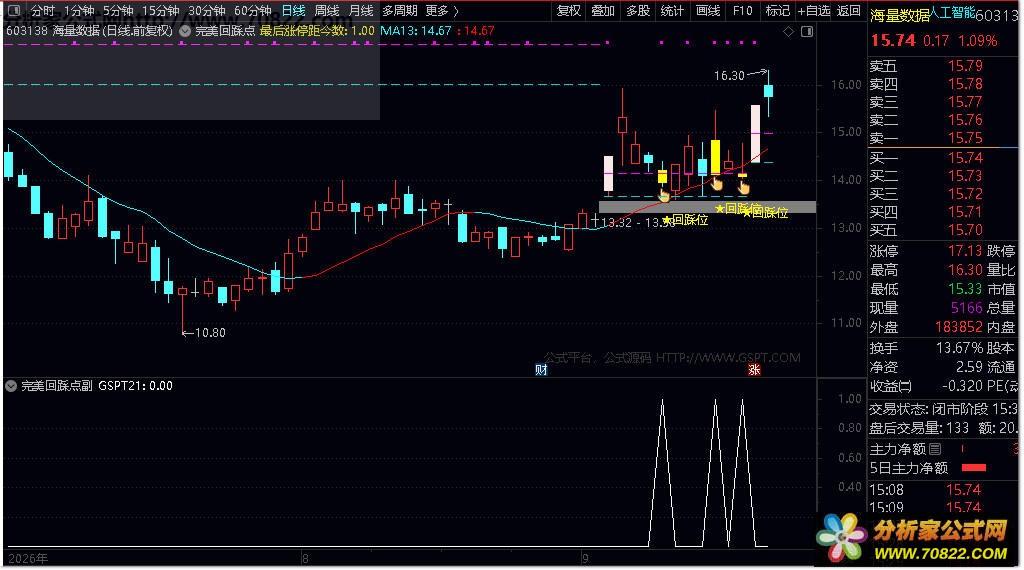
Task: Switch to the 周线 weekly tab
Action: tap(327, 10)
